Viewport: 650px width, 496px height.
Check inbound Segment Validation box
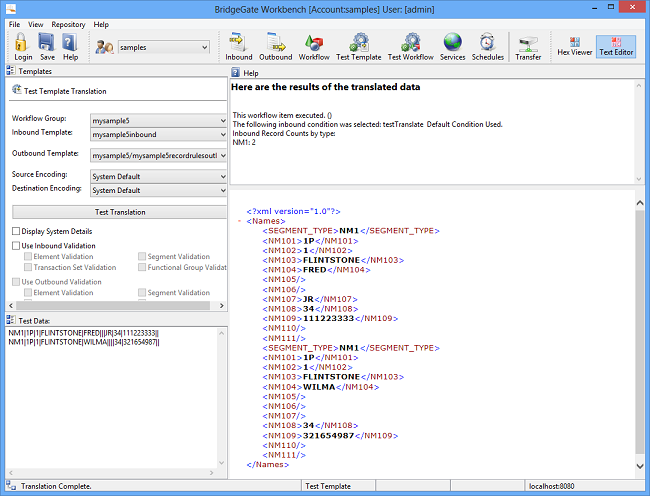click(x=142, y=256)
